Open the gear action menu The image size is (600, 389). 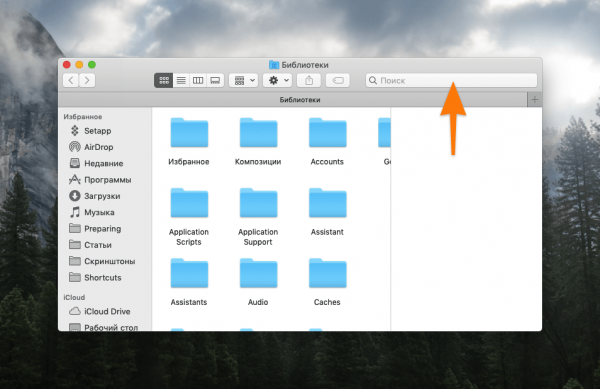(277, 80)
